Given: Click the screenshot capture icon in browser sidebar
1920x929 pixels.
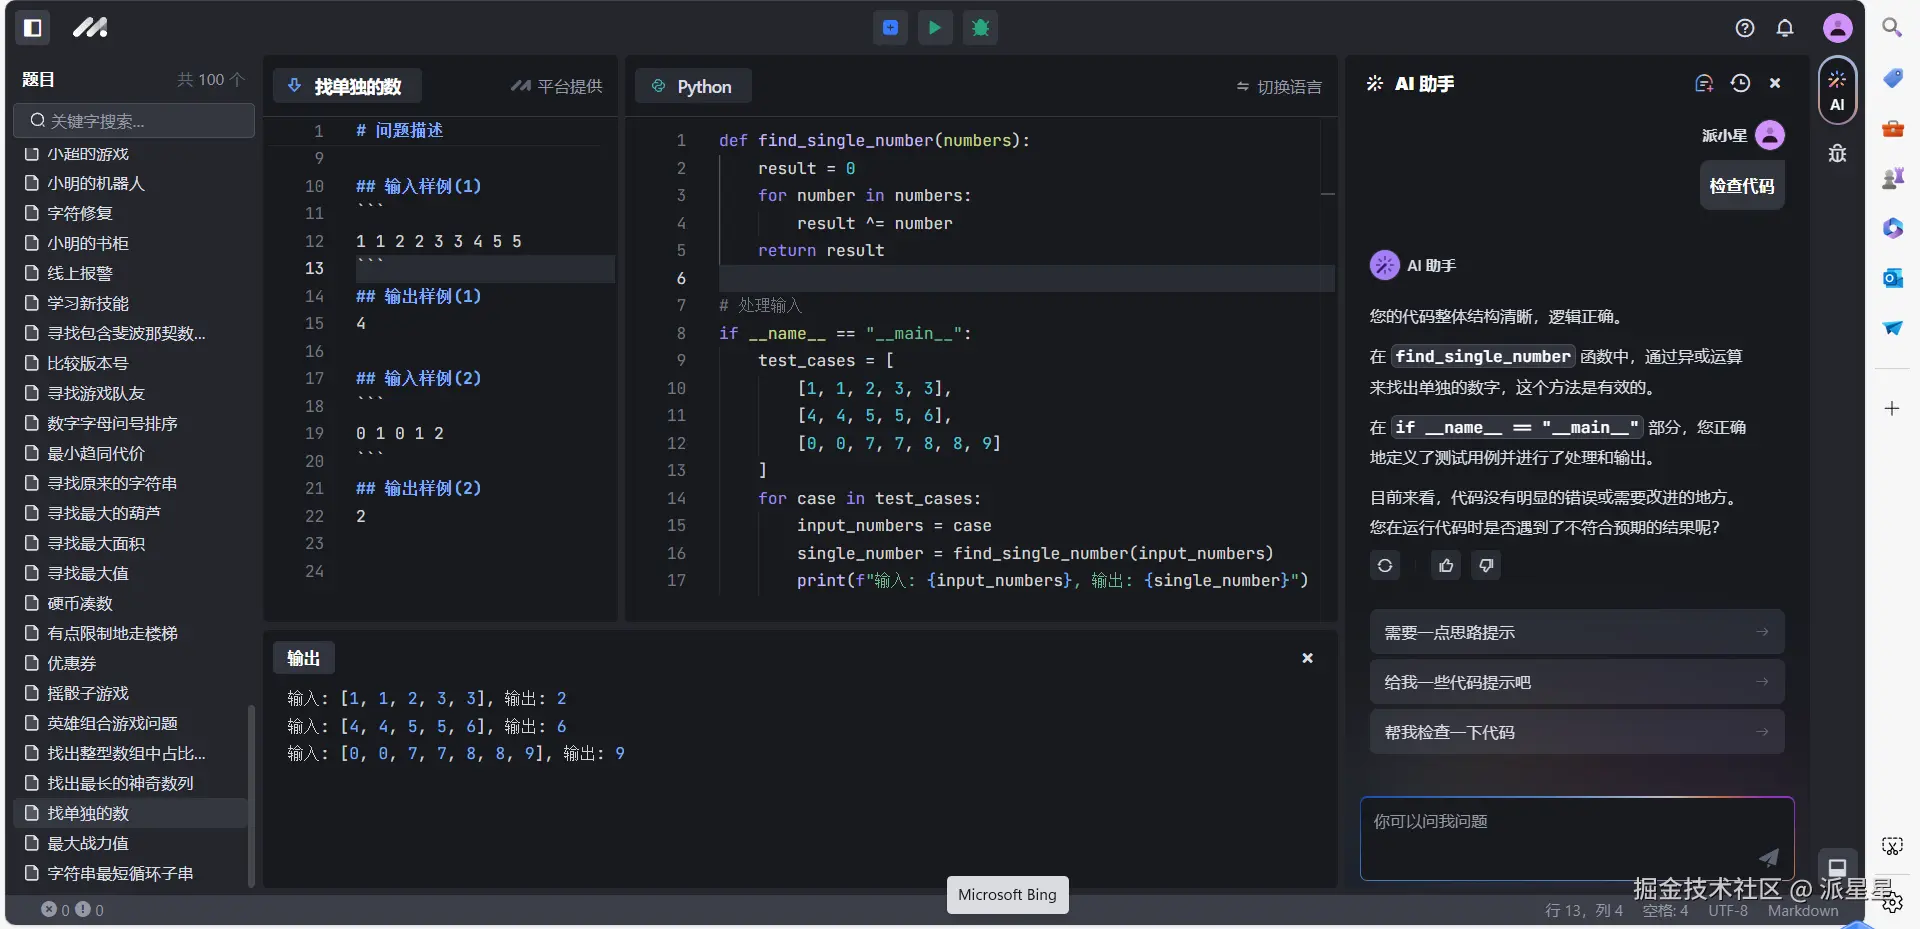Looking at the screenshot, I should [1892, 846].
